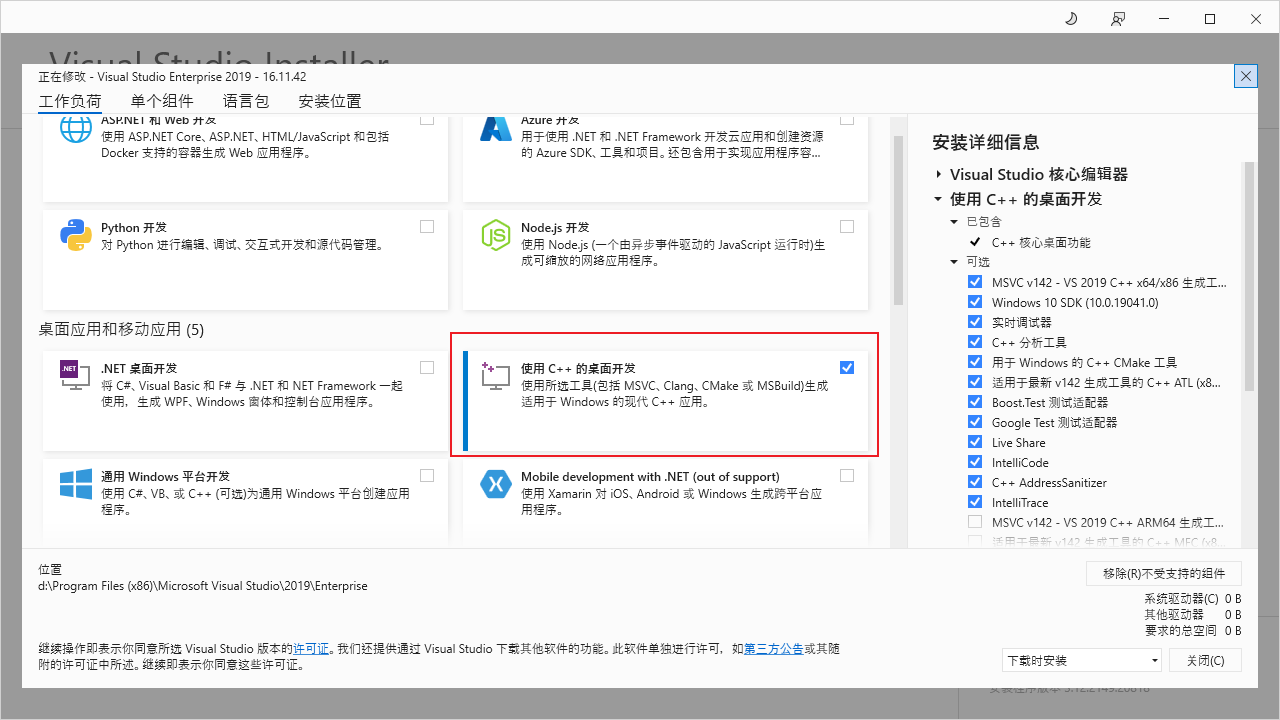This screenshot has width=1280, height=720.
Task: Click the C++ desktop development monitor icon
Action: pyautogui.click(x=496, y=376)
